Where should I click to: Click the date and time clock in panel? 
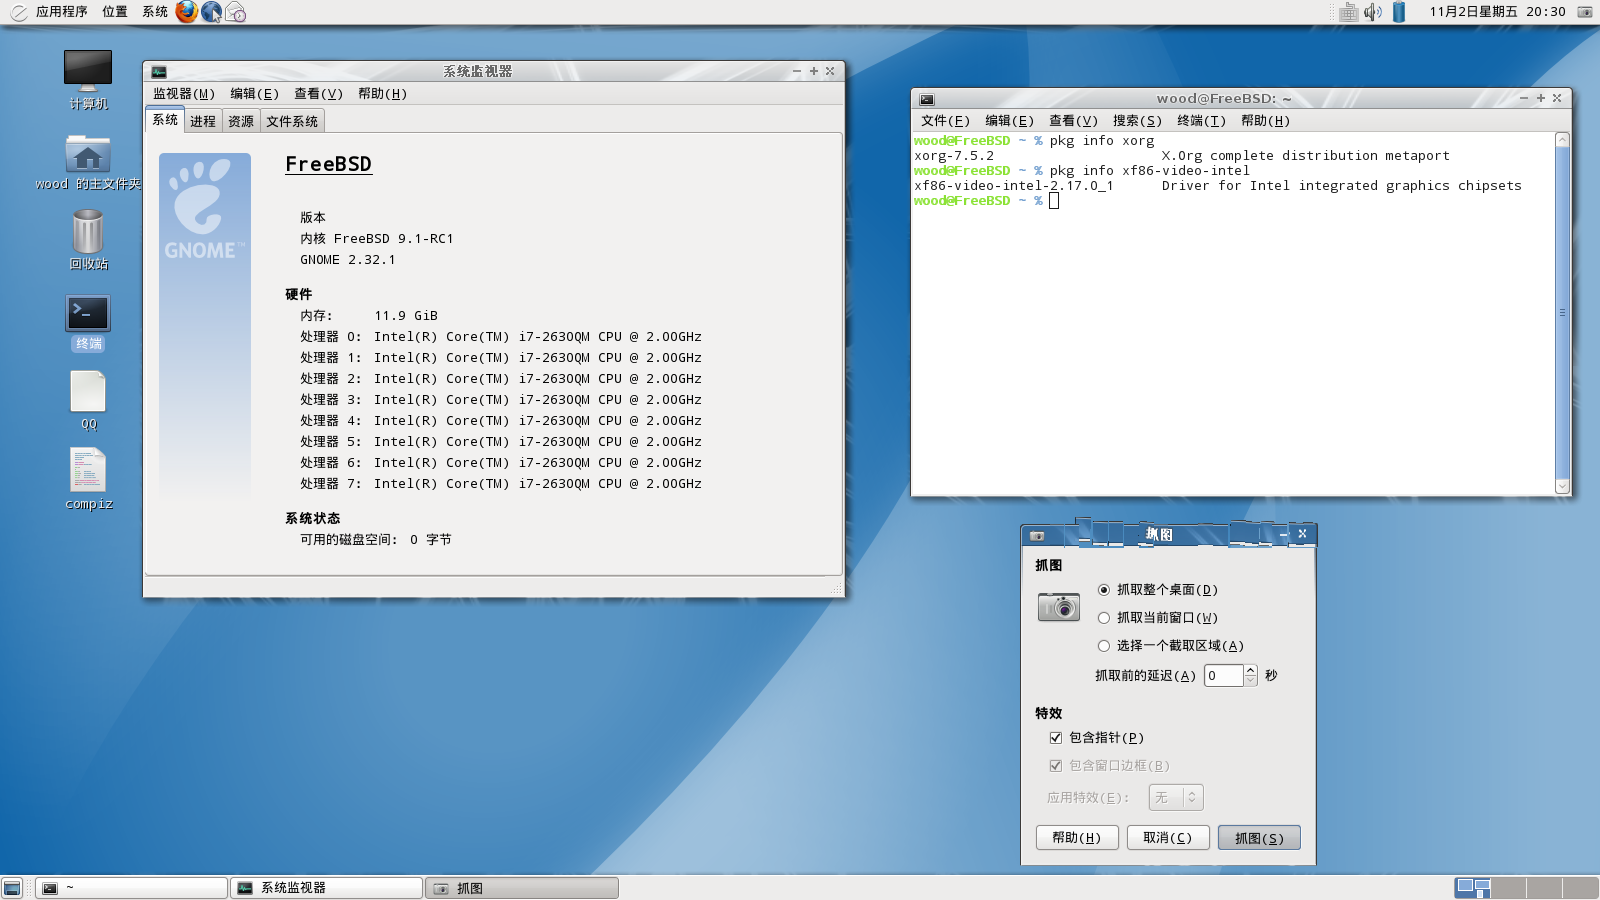(1497, 12)
